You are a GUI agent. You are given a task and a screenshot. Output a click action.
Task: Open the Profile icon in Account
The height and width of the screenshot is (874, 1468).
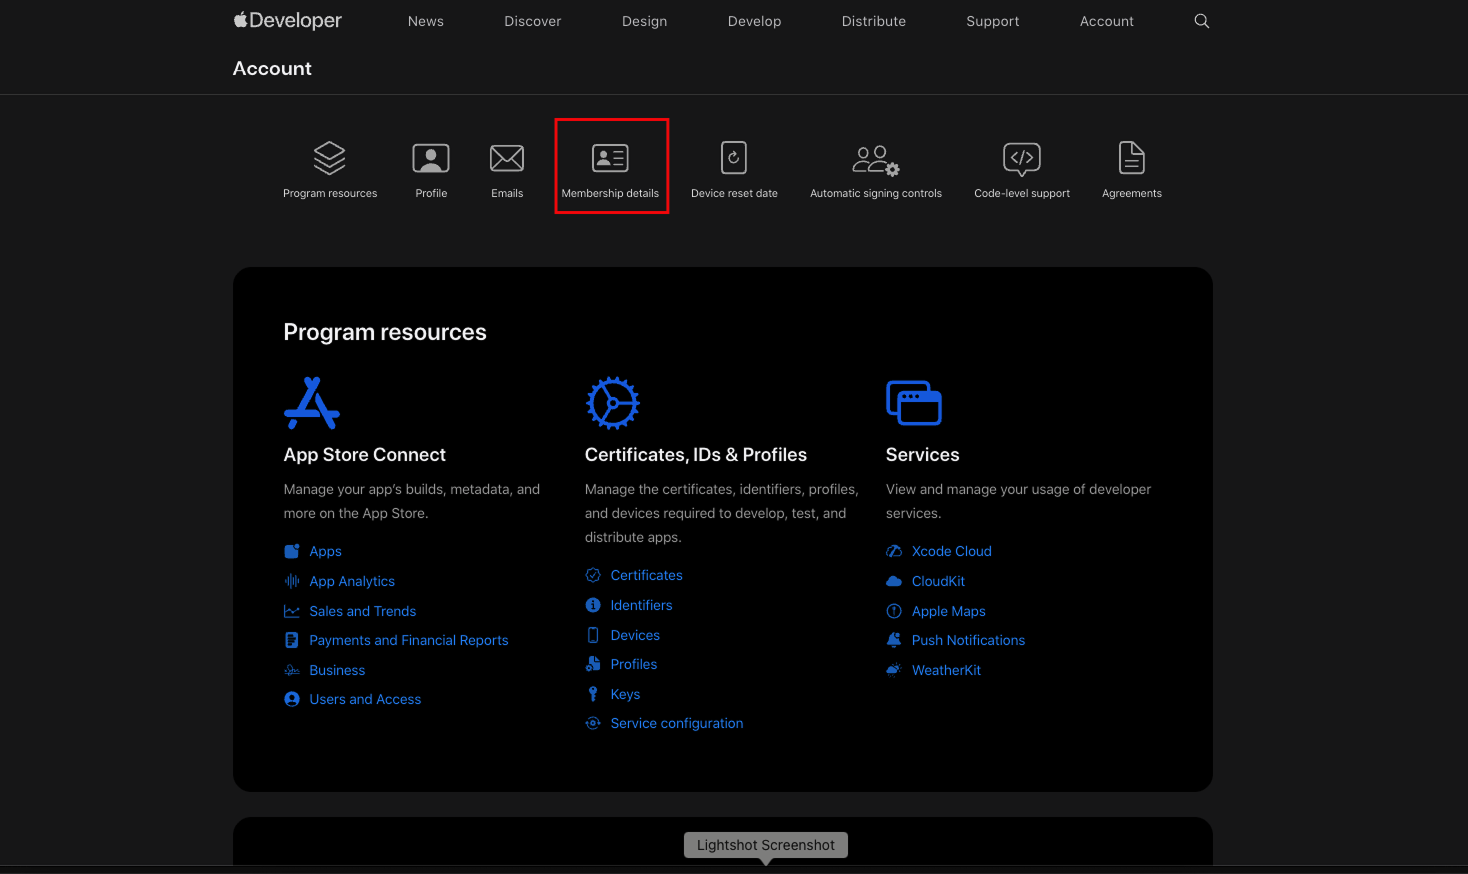tap(431, 158)
